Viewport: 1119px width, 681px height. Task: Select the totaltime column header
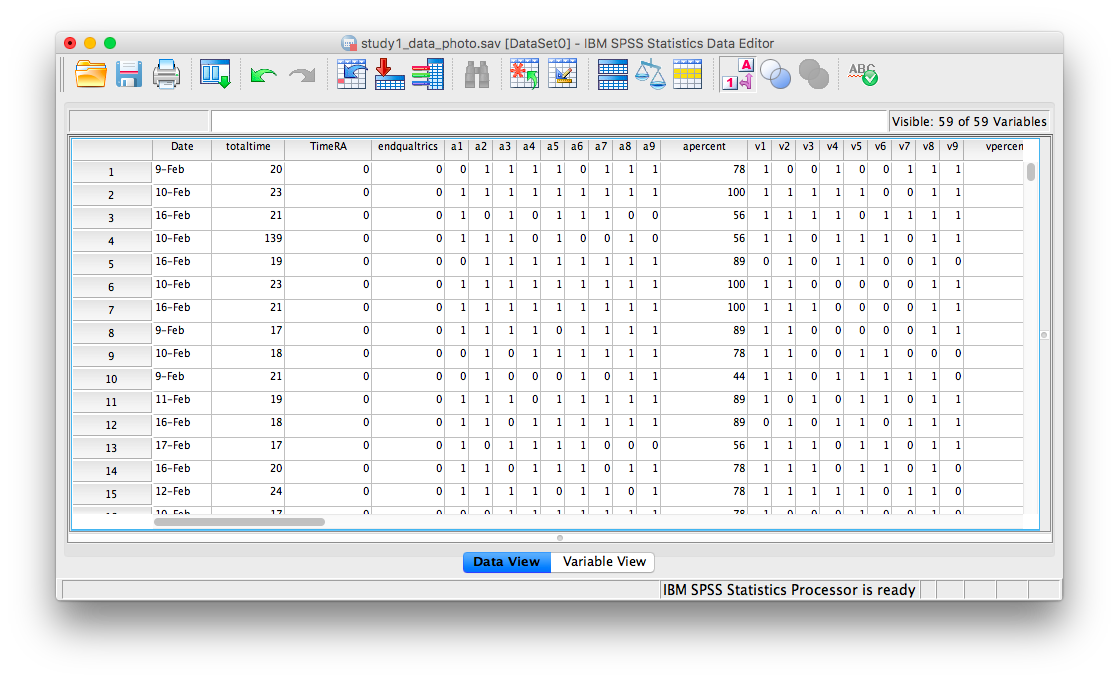point(248,146)
